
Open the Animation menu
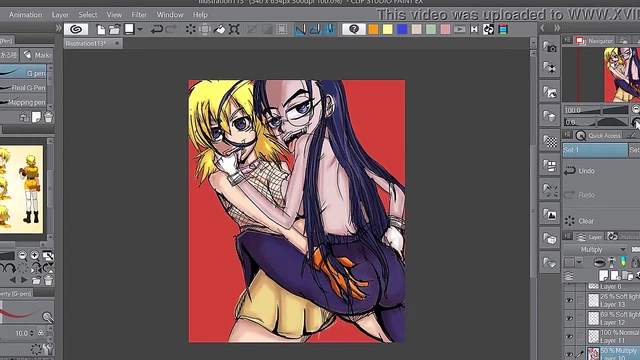coord(25,15)
